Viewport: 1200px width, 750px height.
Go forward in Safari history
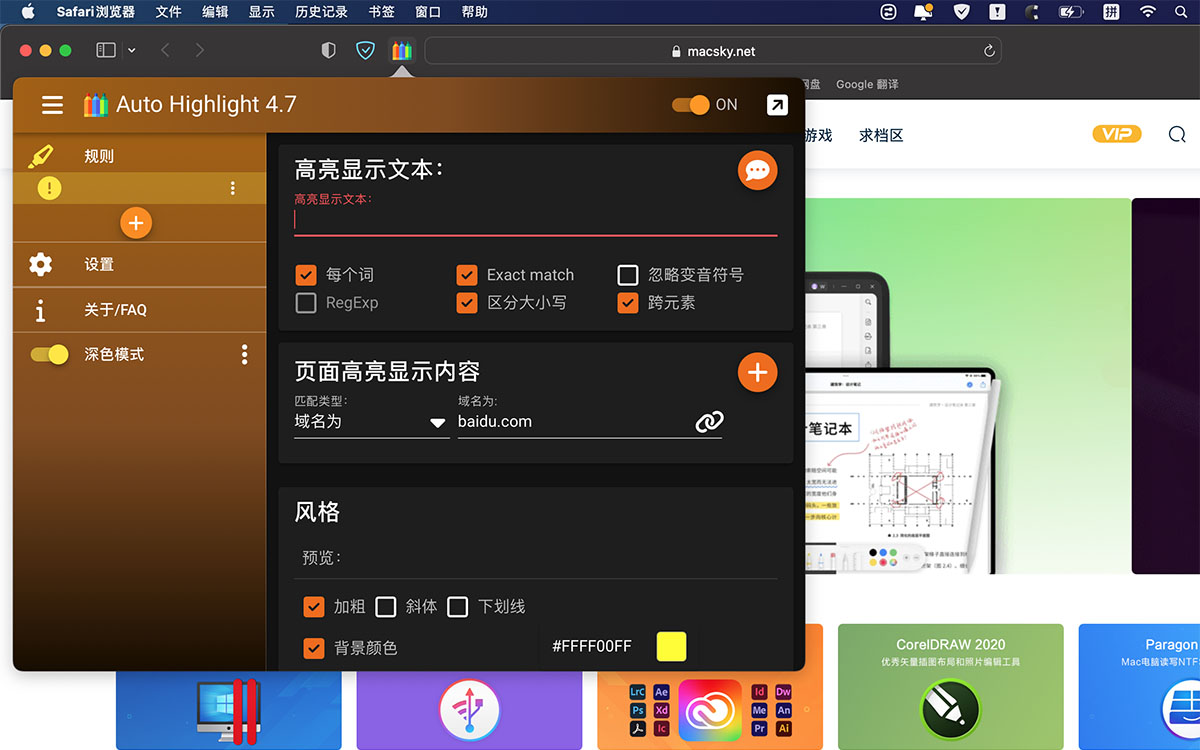pyautogui.click(x=200, y=50)
